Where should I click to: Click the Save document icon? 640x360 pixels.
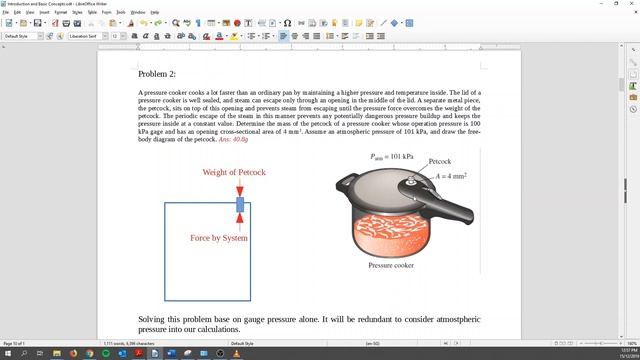(x=38, y=23)
